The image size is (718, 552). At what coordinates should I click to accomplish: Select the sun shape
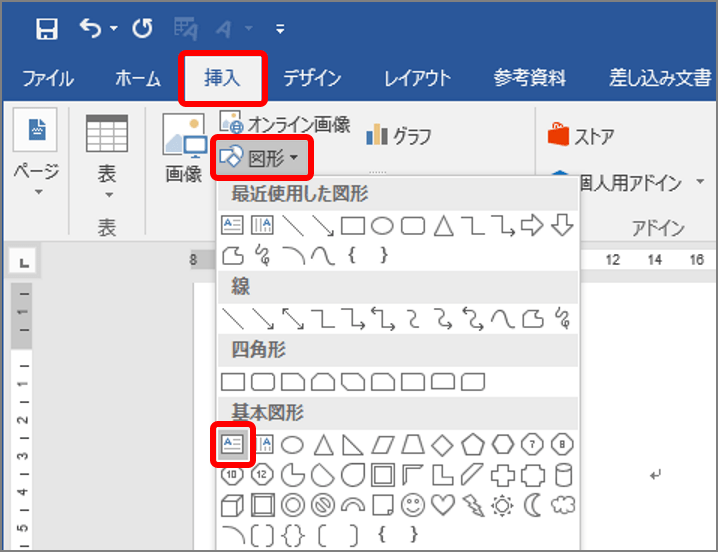click(x=502, y=506)
